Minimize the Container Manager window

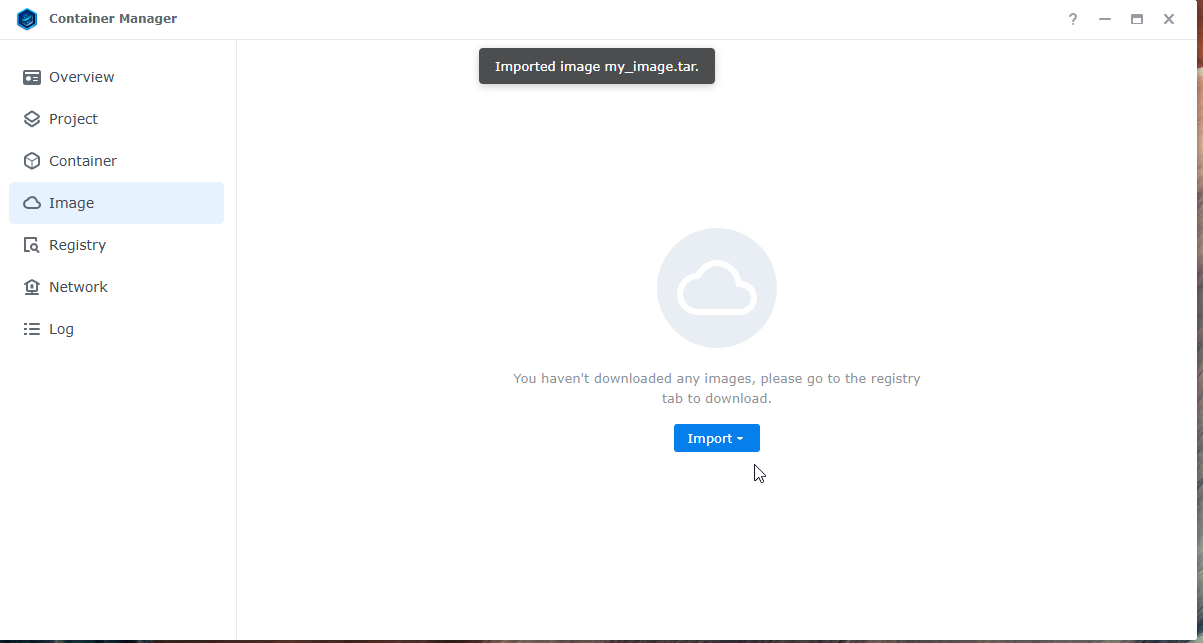[1105, 19]
